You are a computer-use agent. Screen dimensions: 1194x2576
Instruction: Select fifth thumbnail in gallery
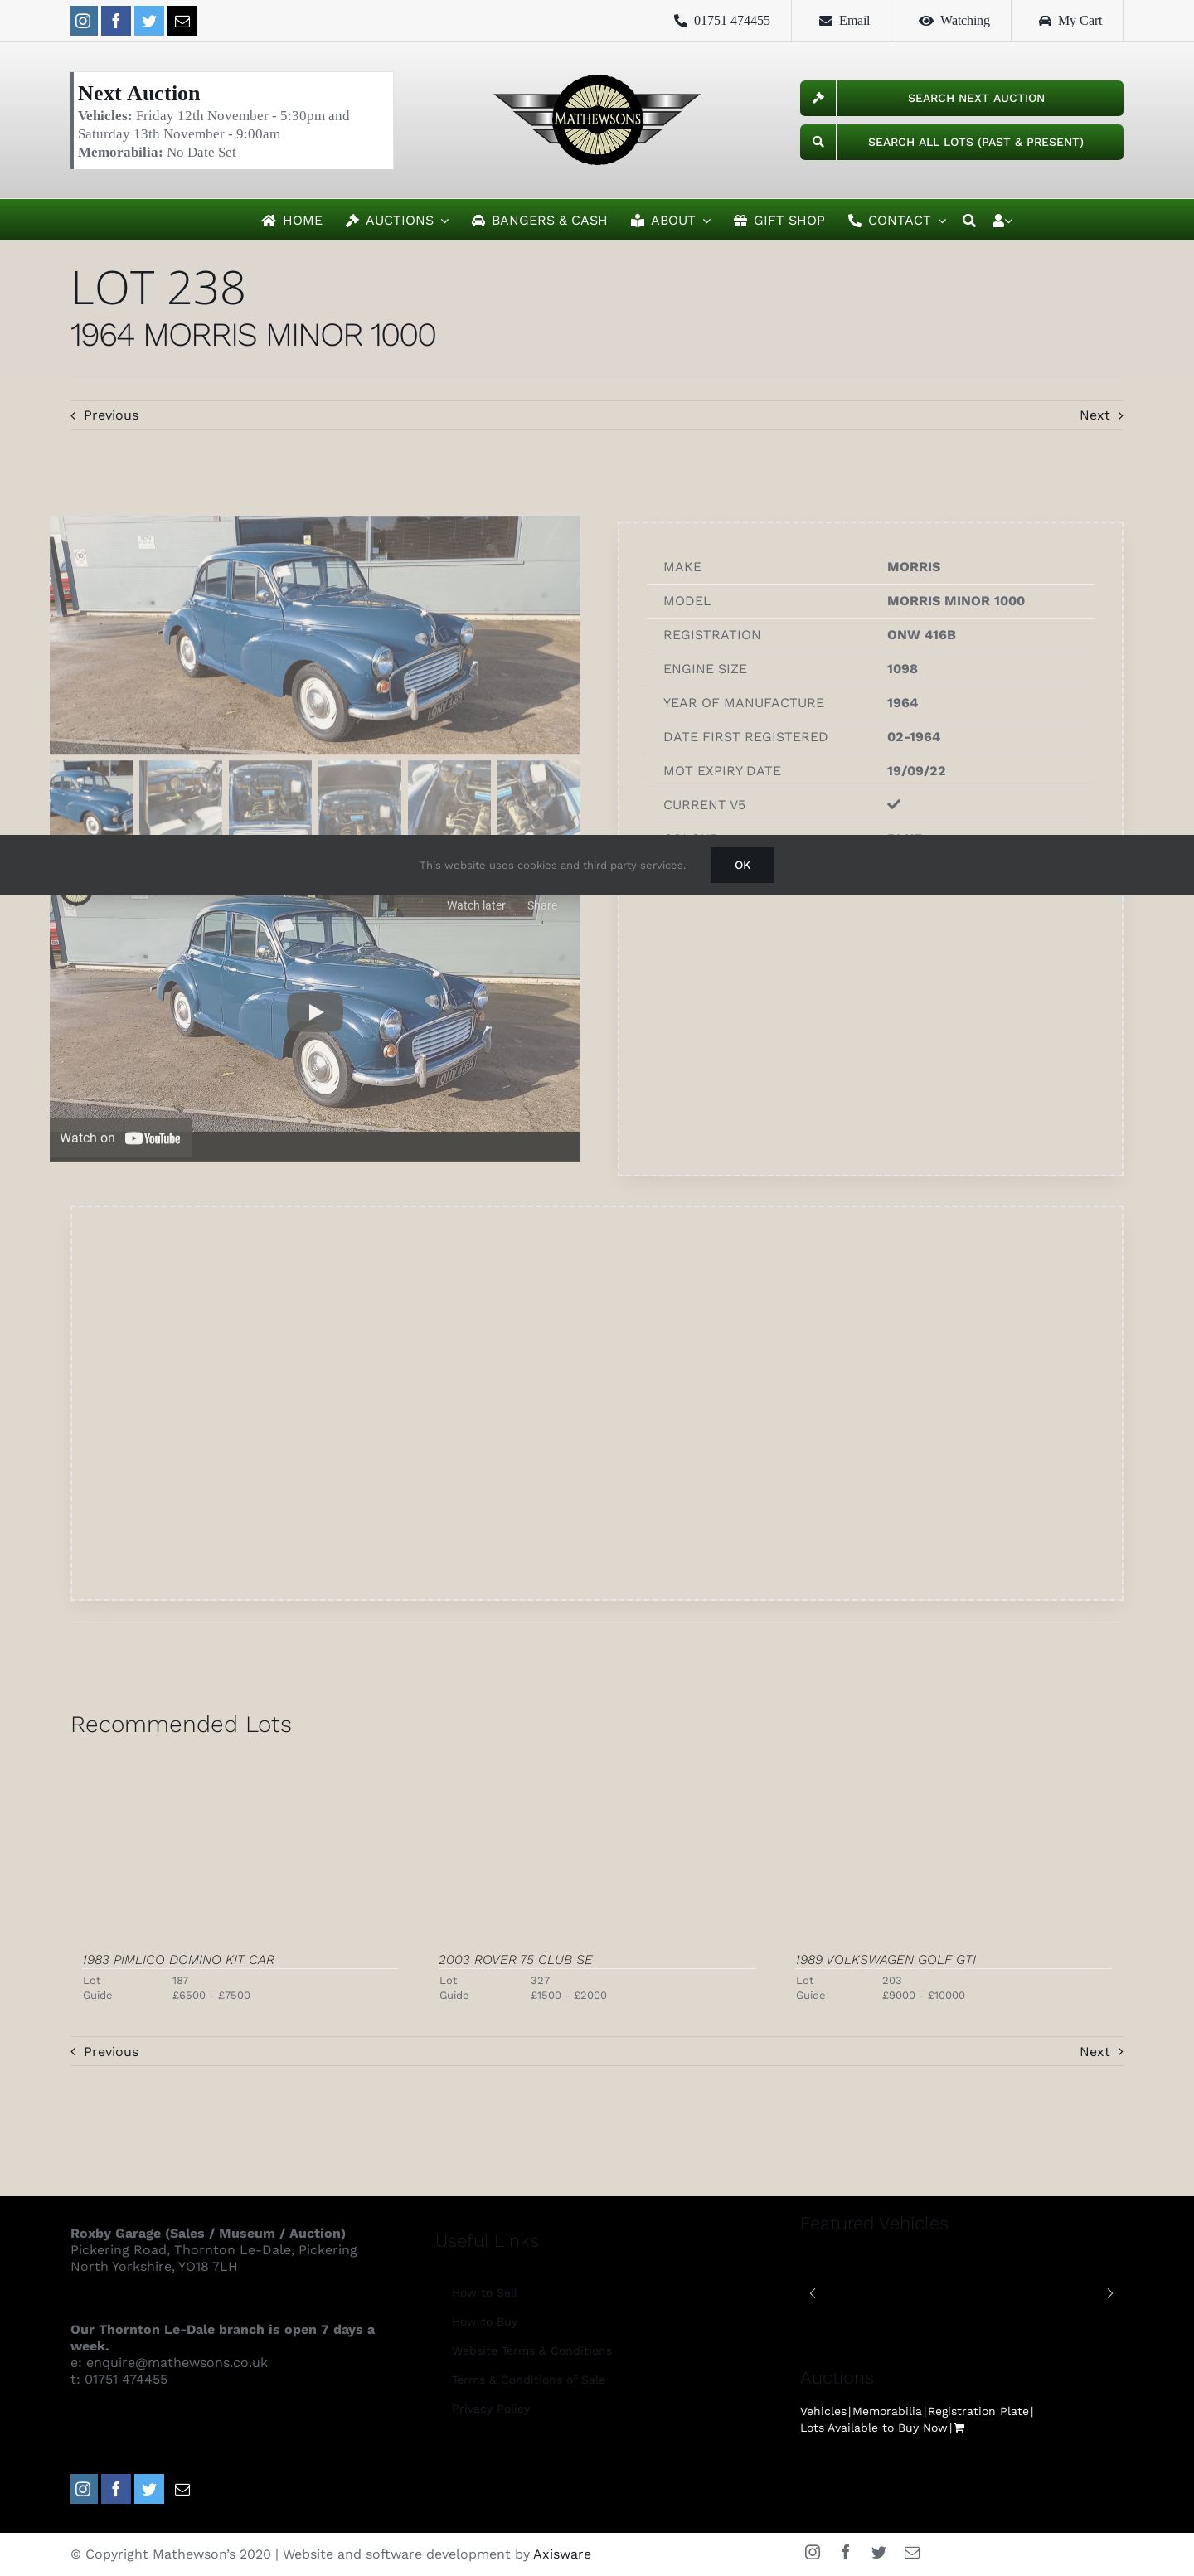pyautogui.click(x=449, y=798)
